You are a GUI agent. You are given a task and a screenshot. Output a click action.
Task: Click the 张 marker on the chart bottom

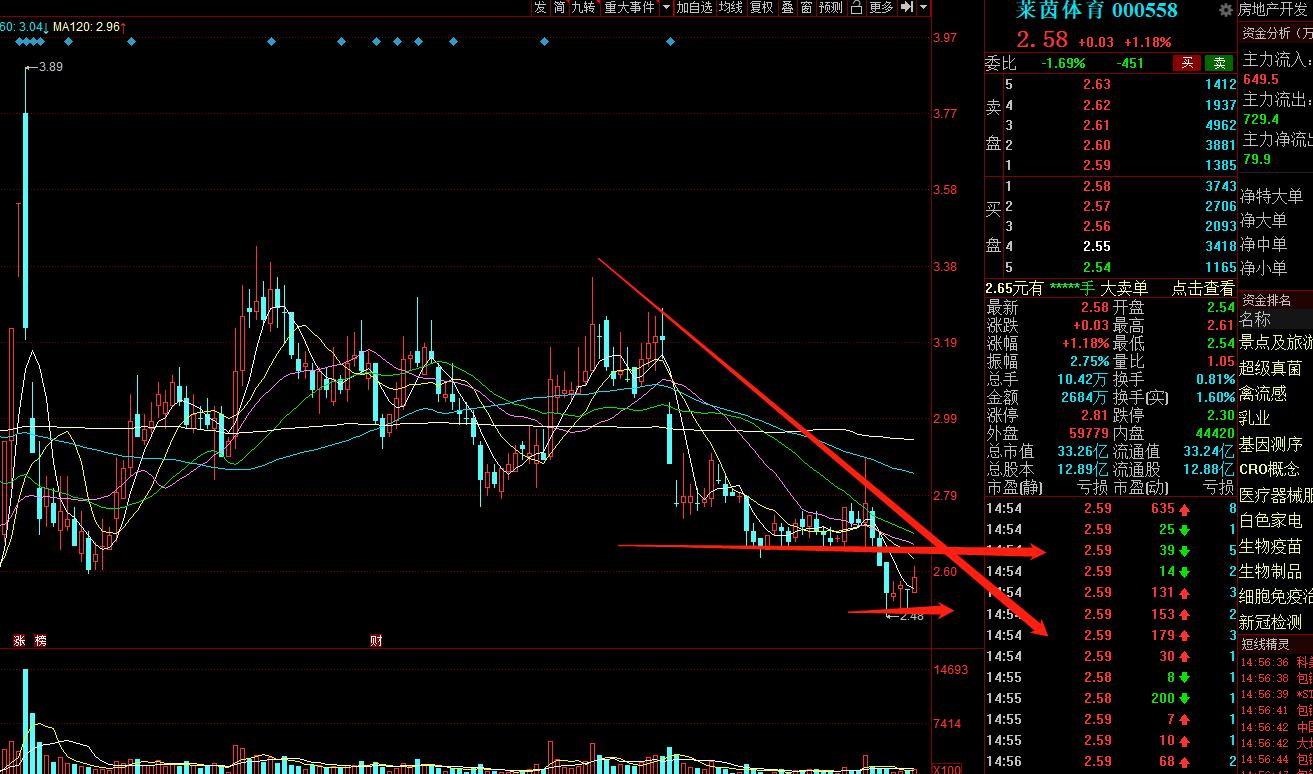pos(18,640)
